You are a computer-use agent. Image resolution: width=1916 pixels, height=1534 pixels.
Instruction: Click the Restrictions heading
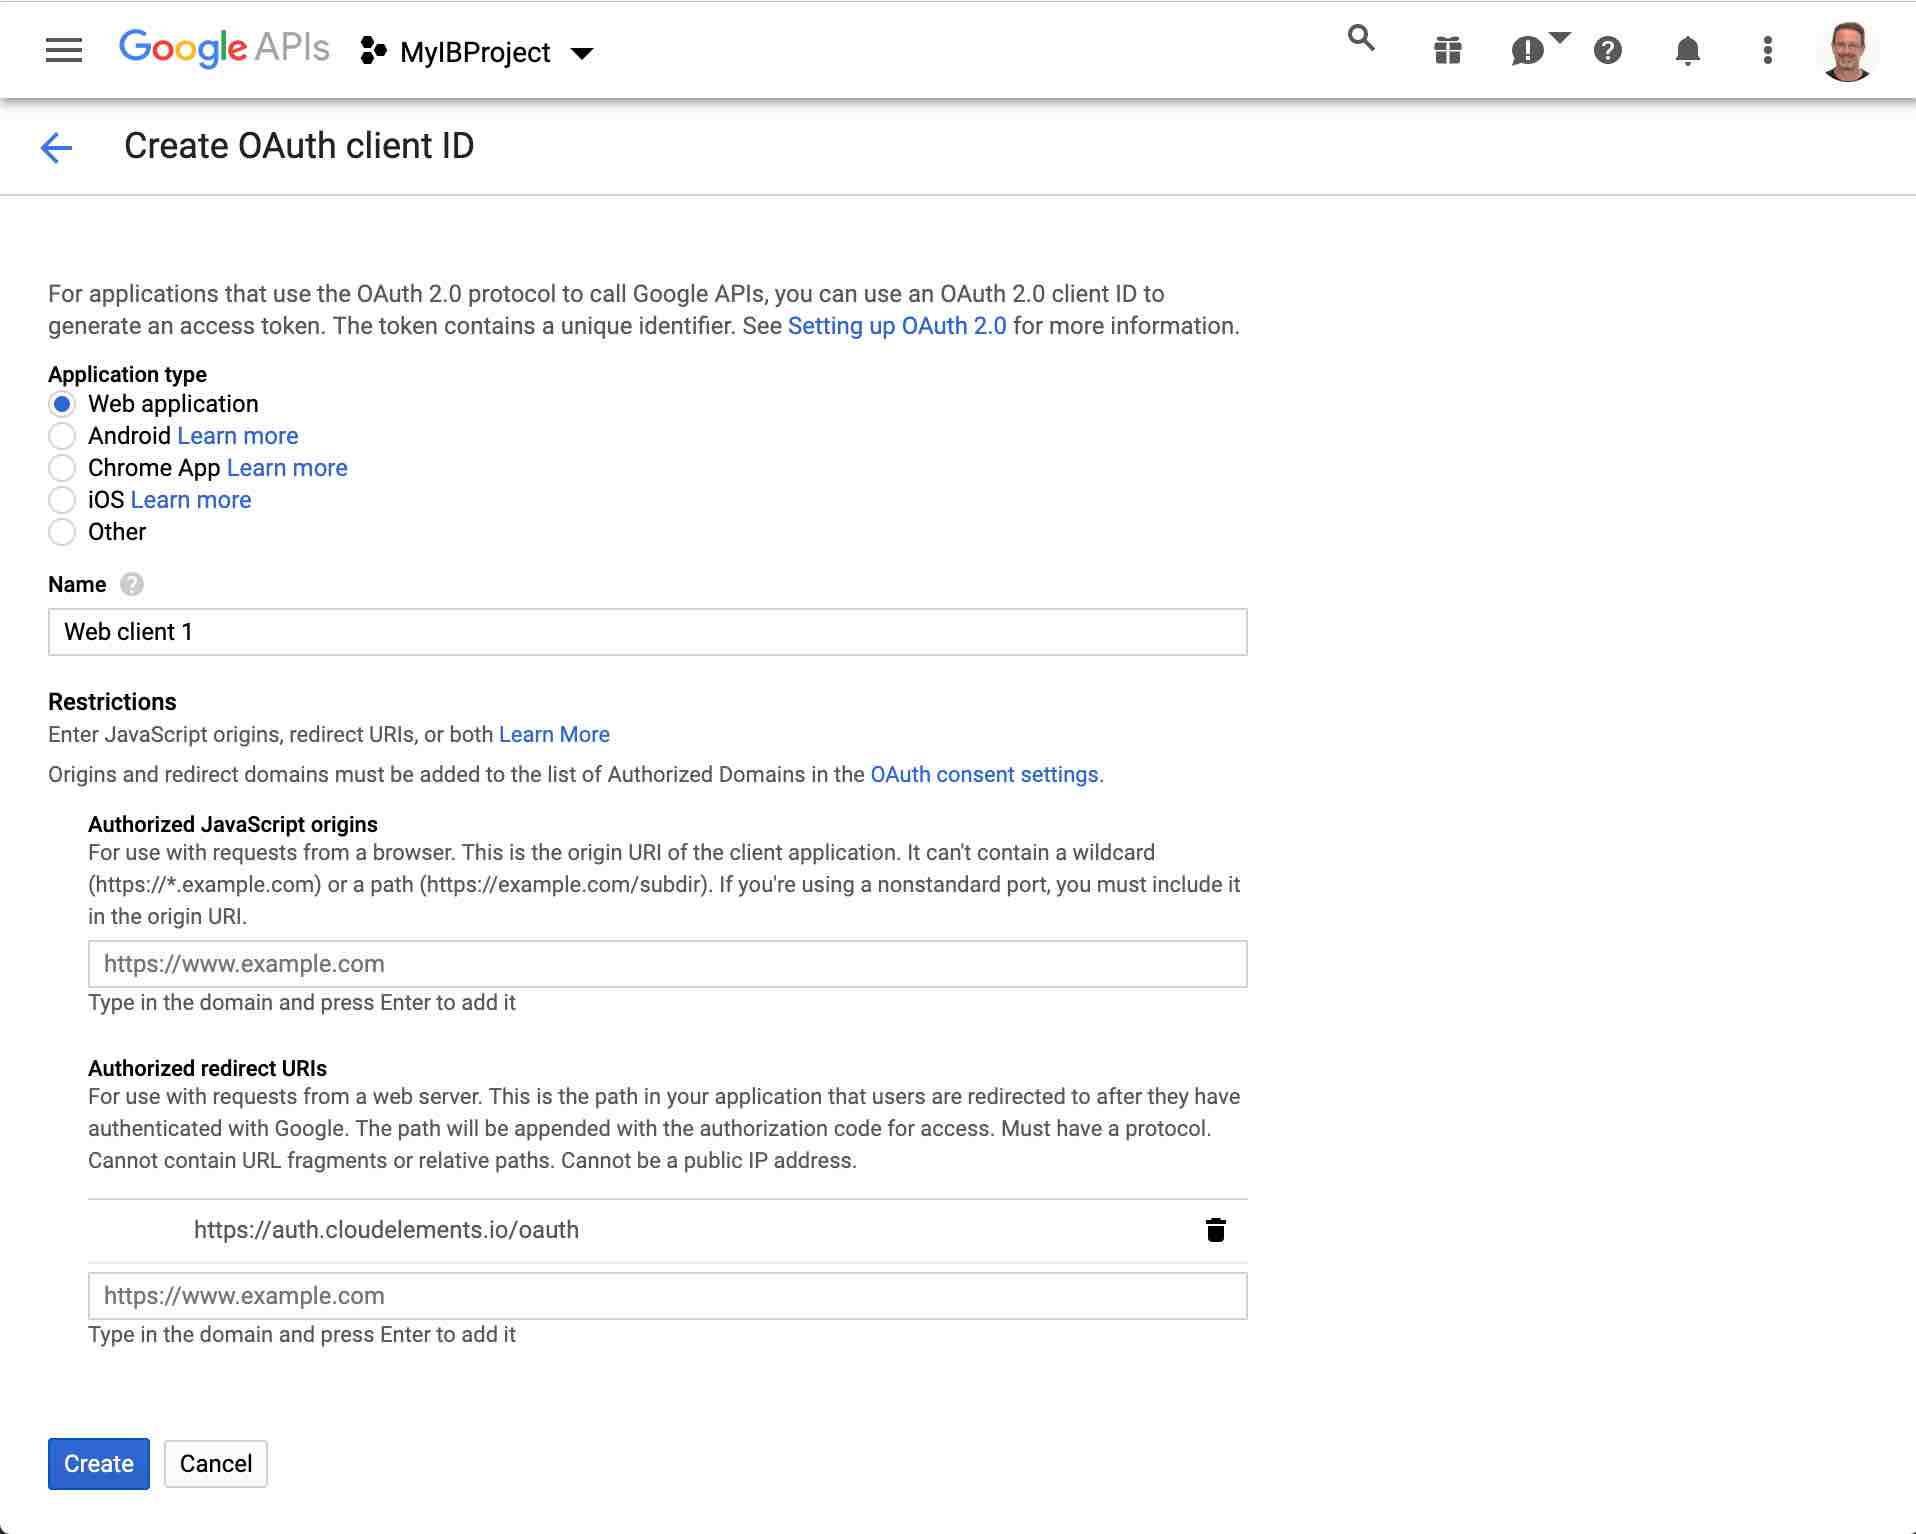[x=112, y=702]
